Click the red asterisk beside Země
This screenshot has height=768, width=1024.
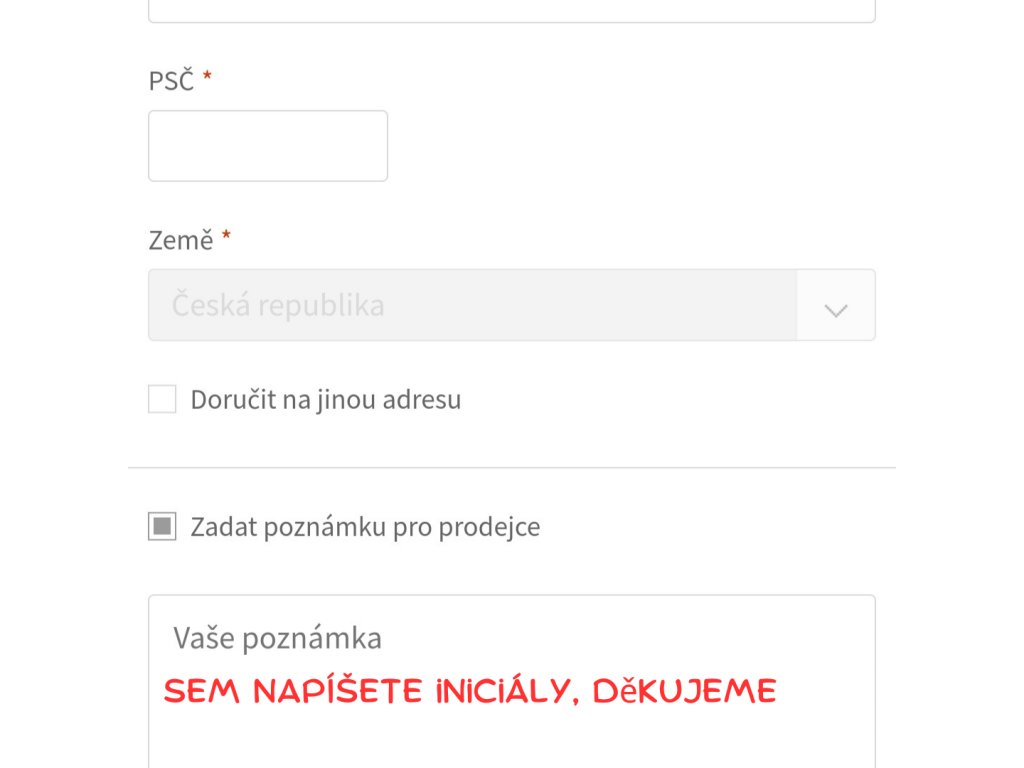point(226,238)
